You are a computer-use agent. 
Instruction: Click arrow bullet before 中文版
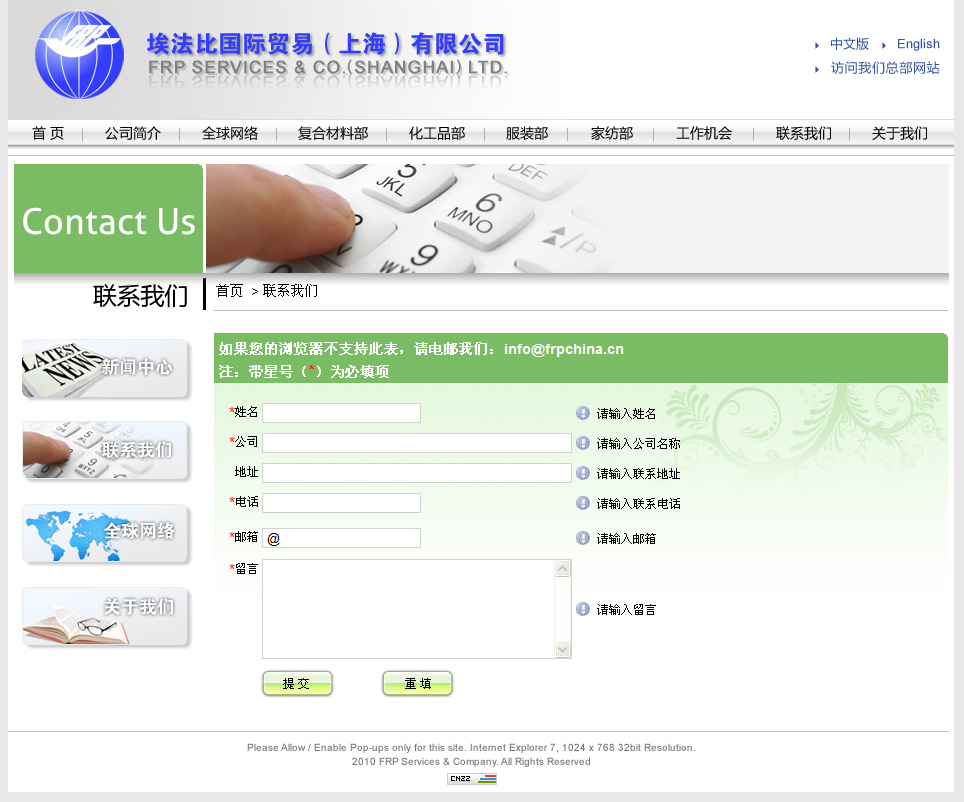[x=817, y=45]
